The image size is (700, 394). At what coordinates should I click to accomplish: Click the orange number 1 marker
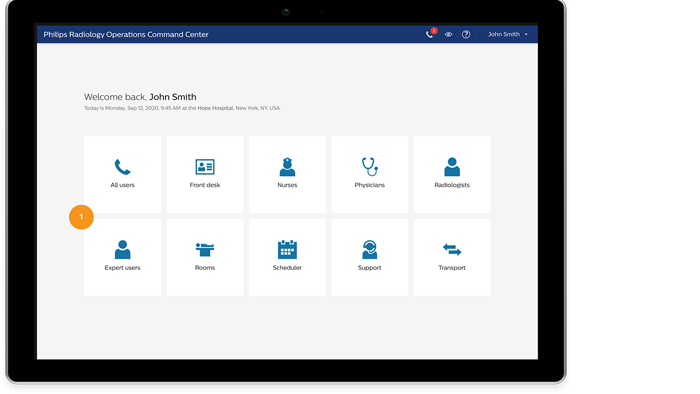81,217
